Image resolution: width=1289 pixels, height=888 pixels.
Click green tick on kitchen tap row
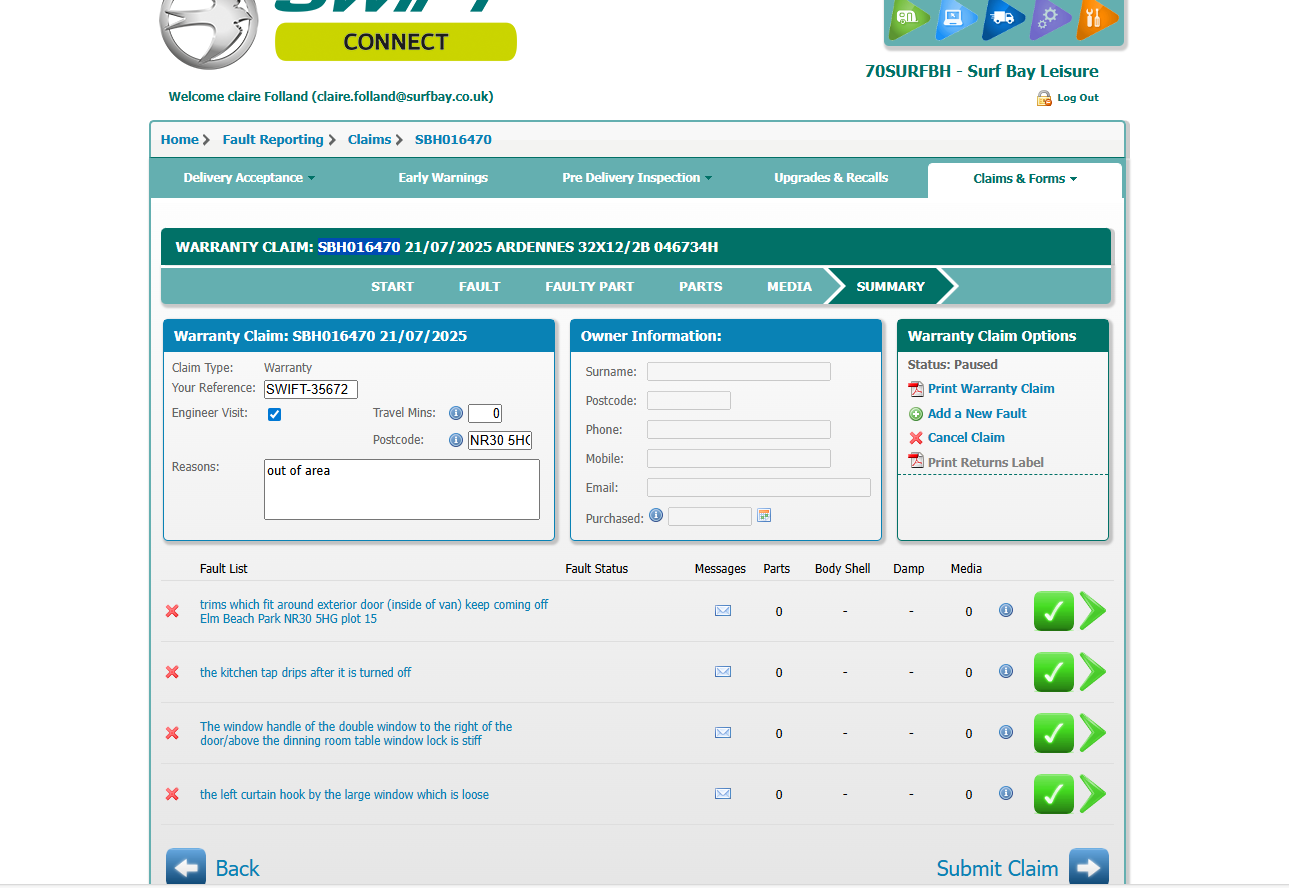(1053, 672)
